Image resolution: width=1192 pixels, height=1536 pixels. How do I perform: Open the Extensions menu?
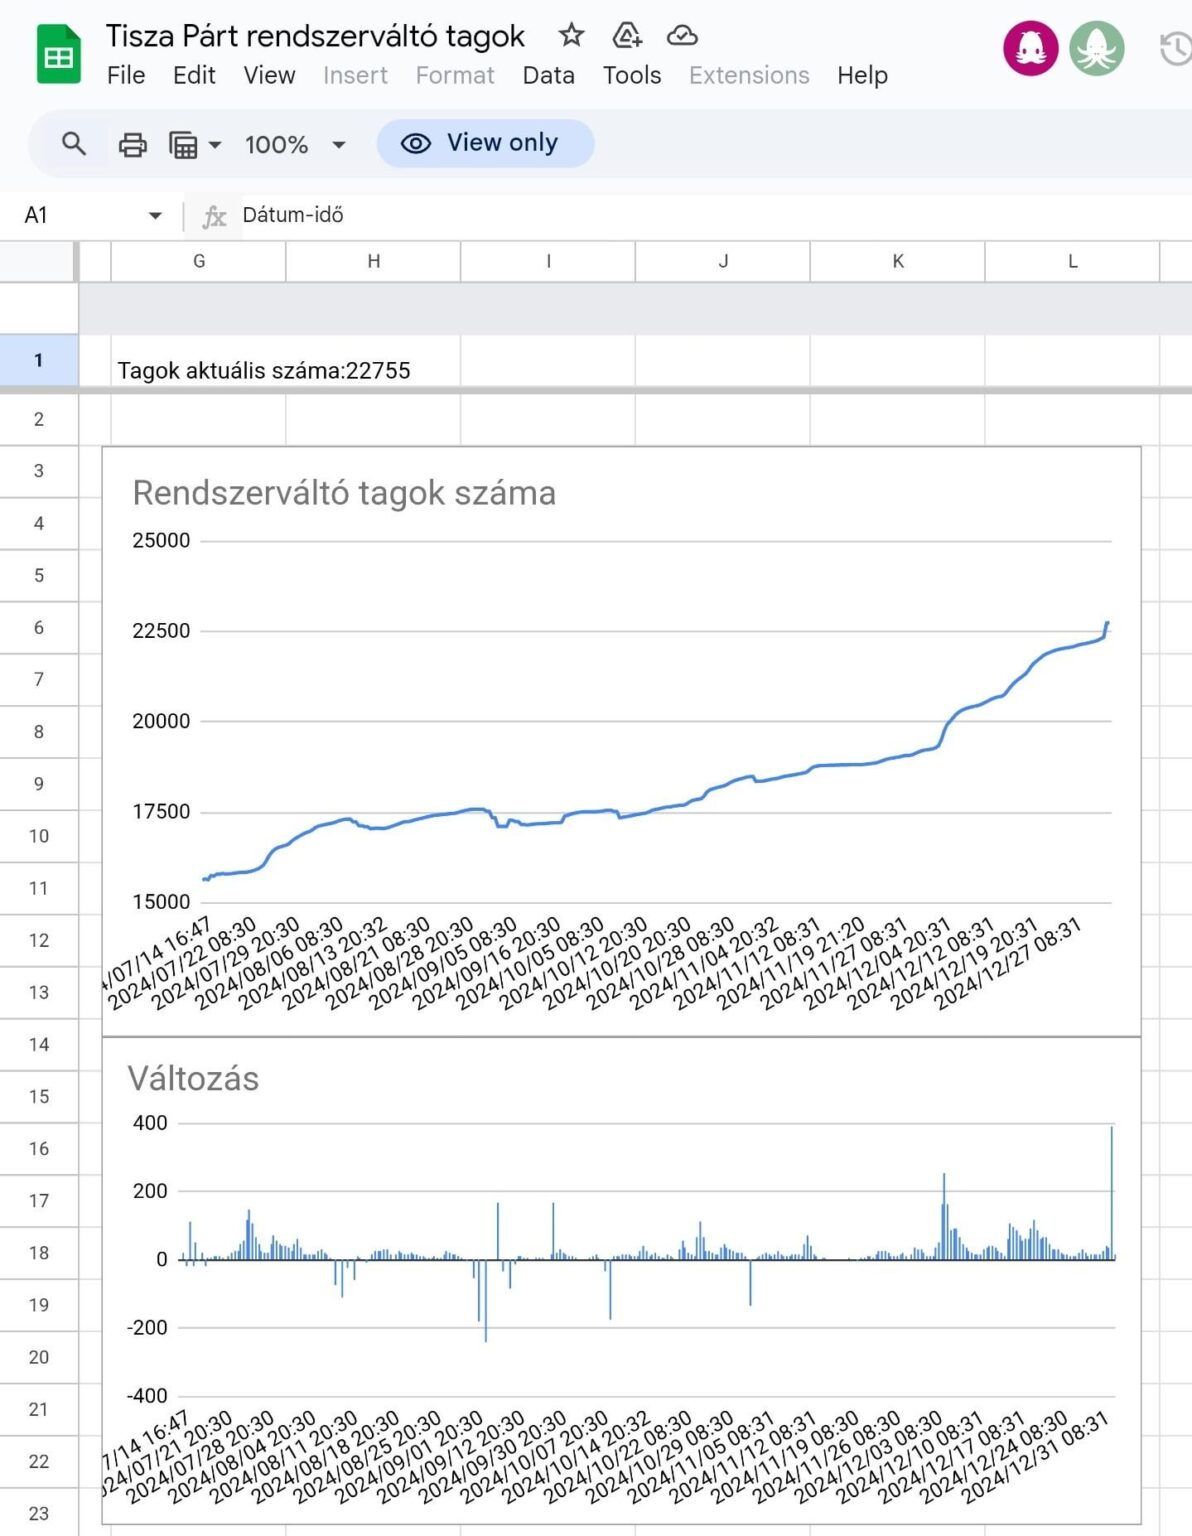[749, 75]
